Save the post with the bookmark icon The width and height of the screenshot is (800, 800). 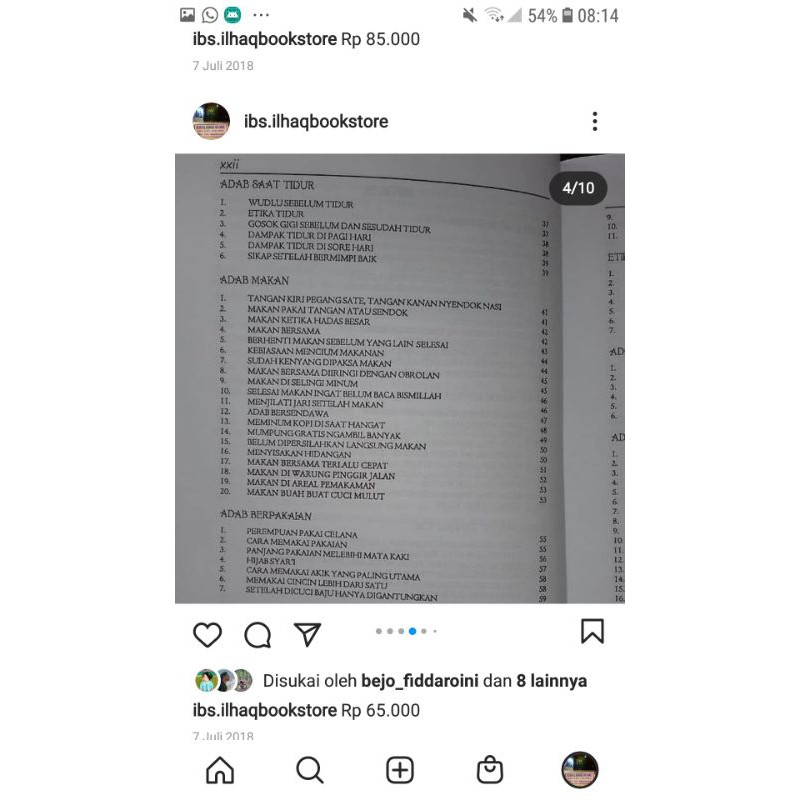tap(592, 631)
